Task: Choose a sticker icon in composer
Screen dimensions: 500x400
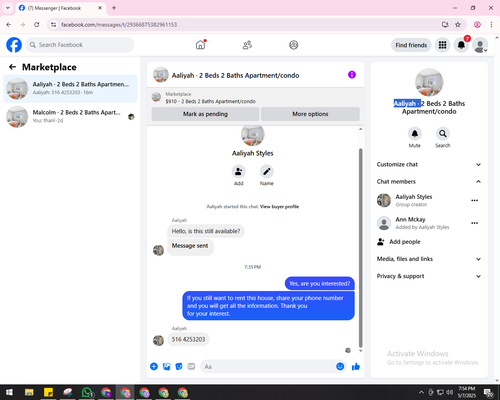Action: (179, 367)
